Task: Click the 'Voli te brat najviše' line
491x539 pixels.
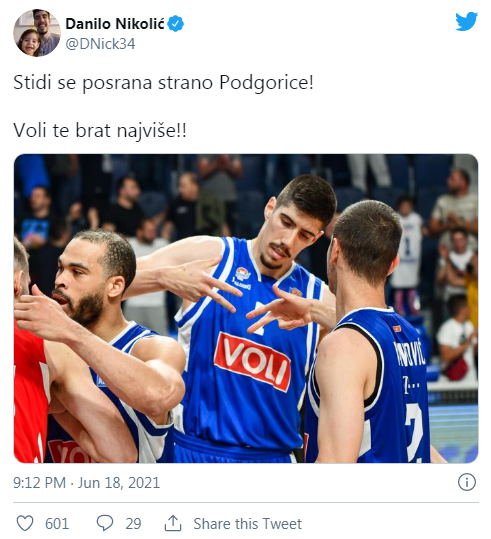Action: [100, 131]
